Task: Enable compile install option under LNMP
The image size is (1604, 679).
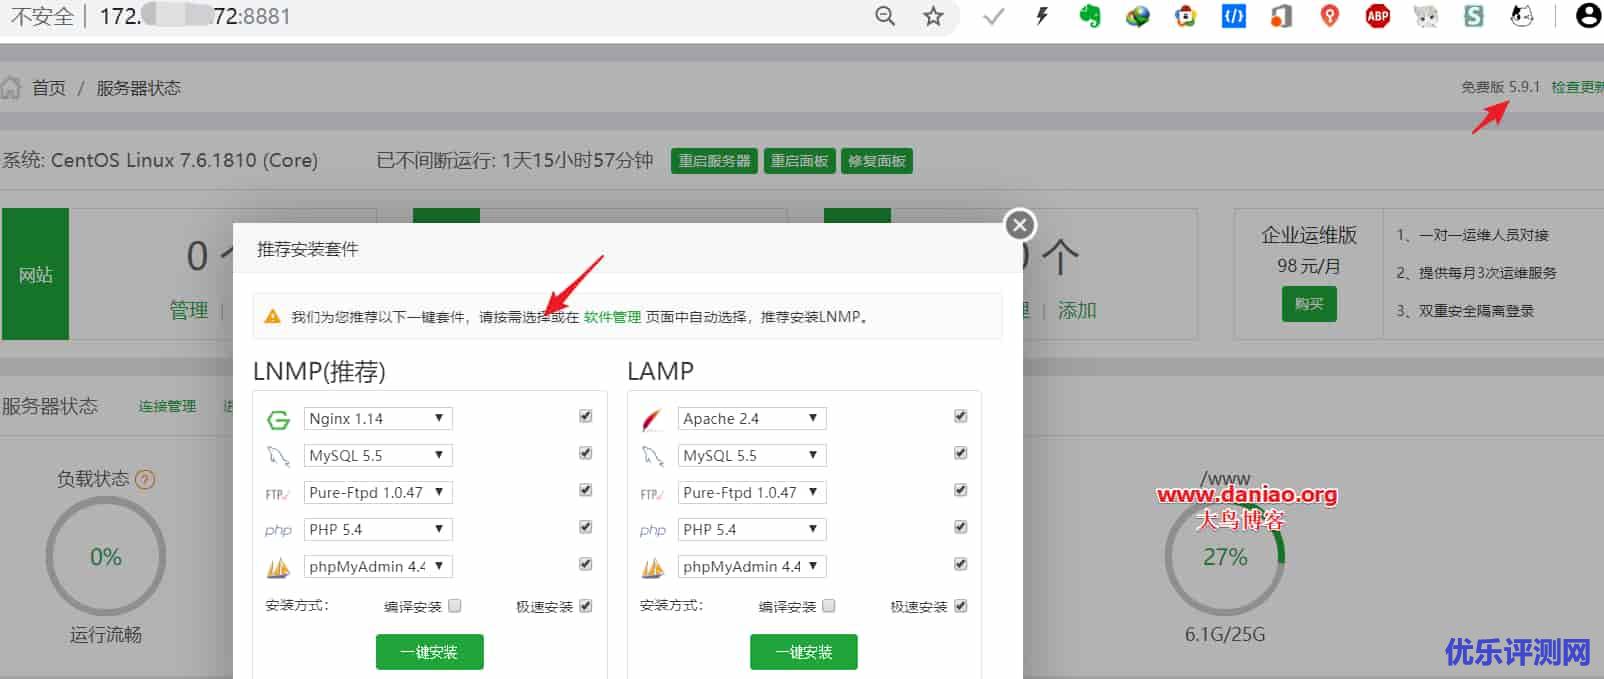Action: (455, 605)
